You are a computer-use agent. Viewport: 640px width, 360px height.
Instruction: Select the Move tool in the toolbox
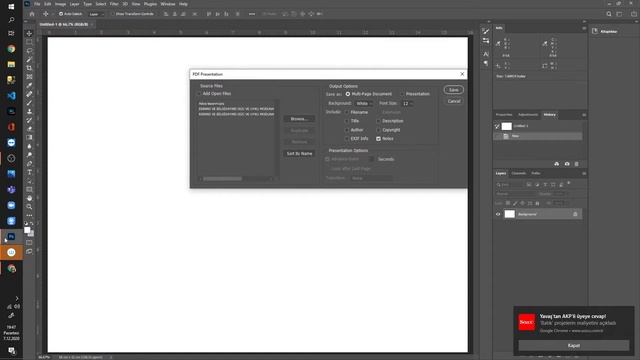(29, 33)
